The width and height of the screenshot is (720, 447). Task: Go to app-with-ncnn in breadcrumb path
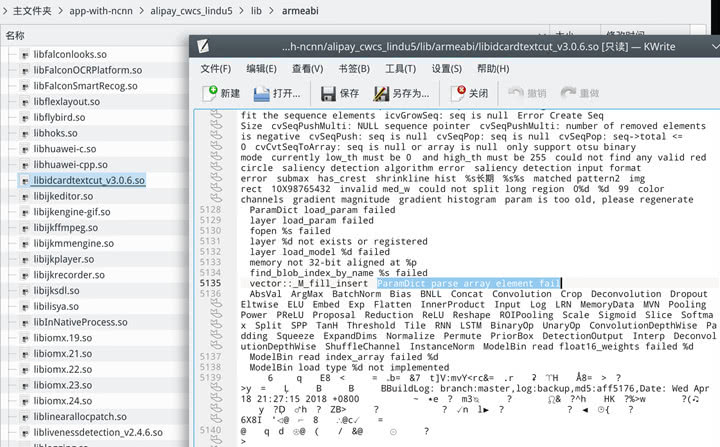(101, 11)
